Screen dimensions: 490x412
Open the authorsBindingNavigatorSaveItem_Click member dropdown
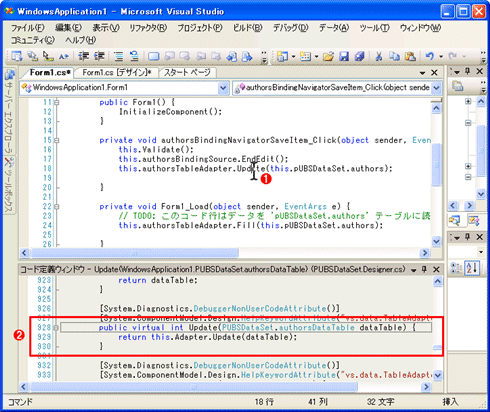(436, 88)
